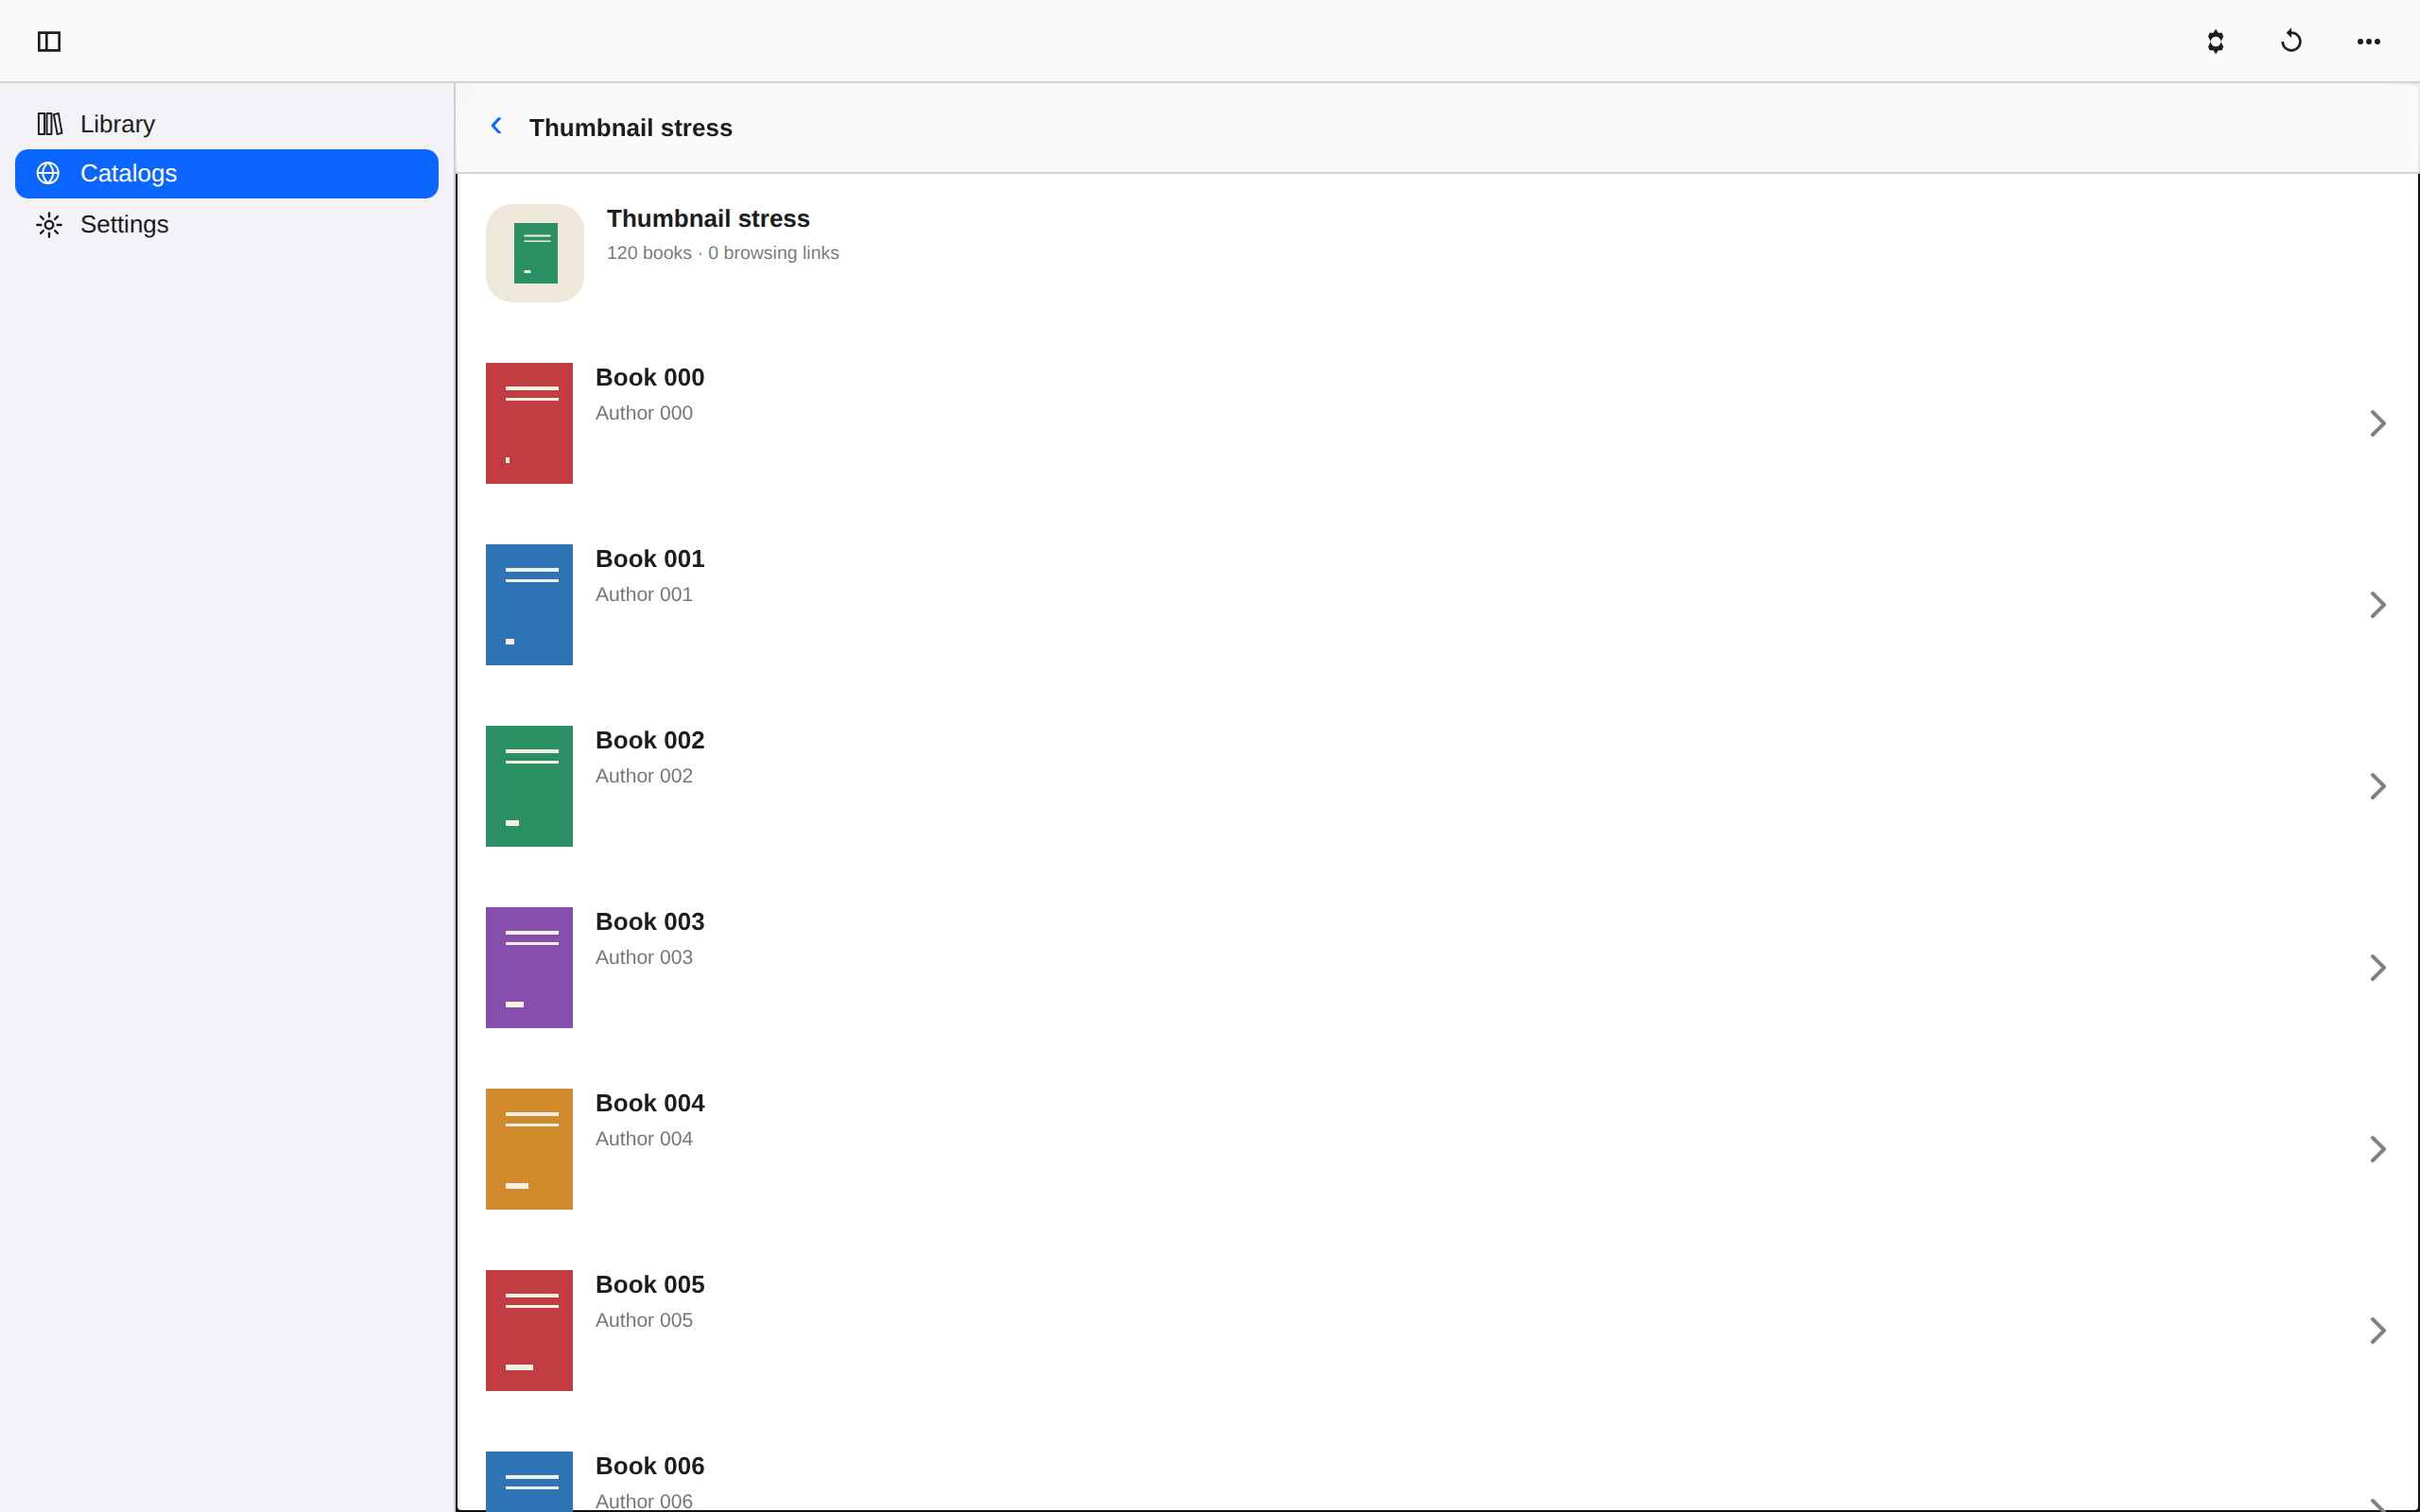Screen dimensions: 2420x1512
Task: Expand the Book 005 row chevron
Action: [x=2378, y=1330]
